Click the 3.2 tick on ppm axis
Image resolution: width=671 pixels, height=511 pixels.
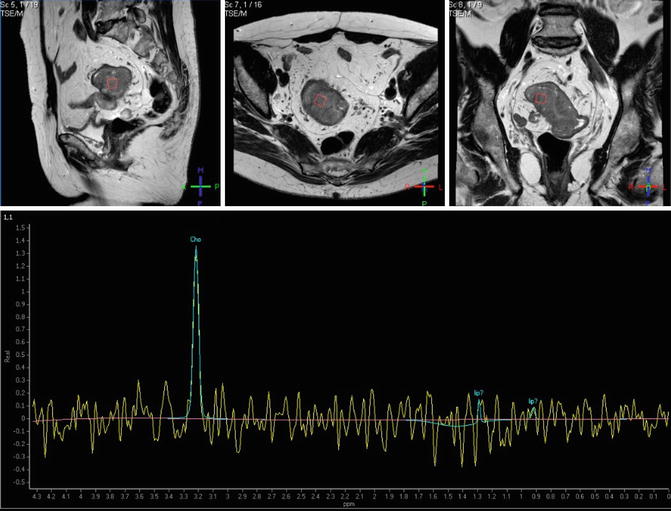pyautogui.click(x=198, y=495)
